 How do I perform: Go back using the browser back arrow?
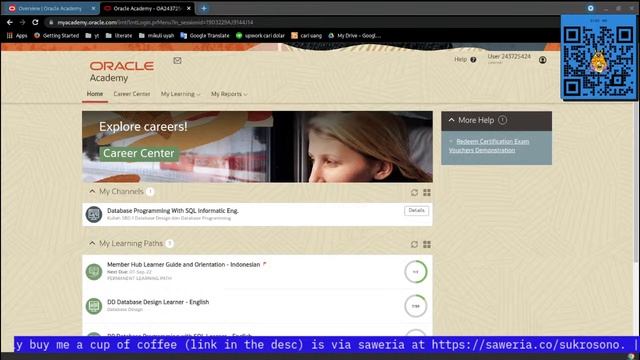[x=10, y=22]
